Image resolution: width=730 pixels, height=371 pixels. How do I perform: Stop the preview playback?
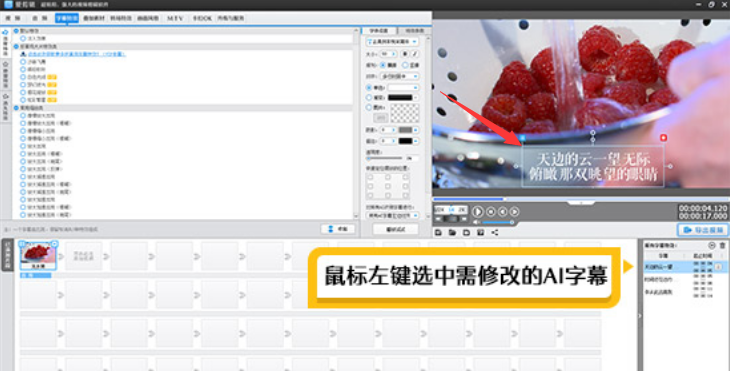(x=491, y=211)
